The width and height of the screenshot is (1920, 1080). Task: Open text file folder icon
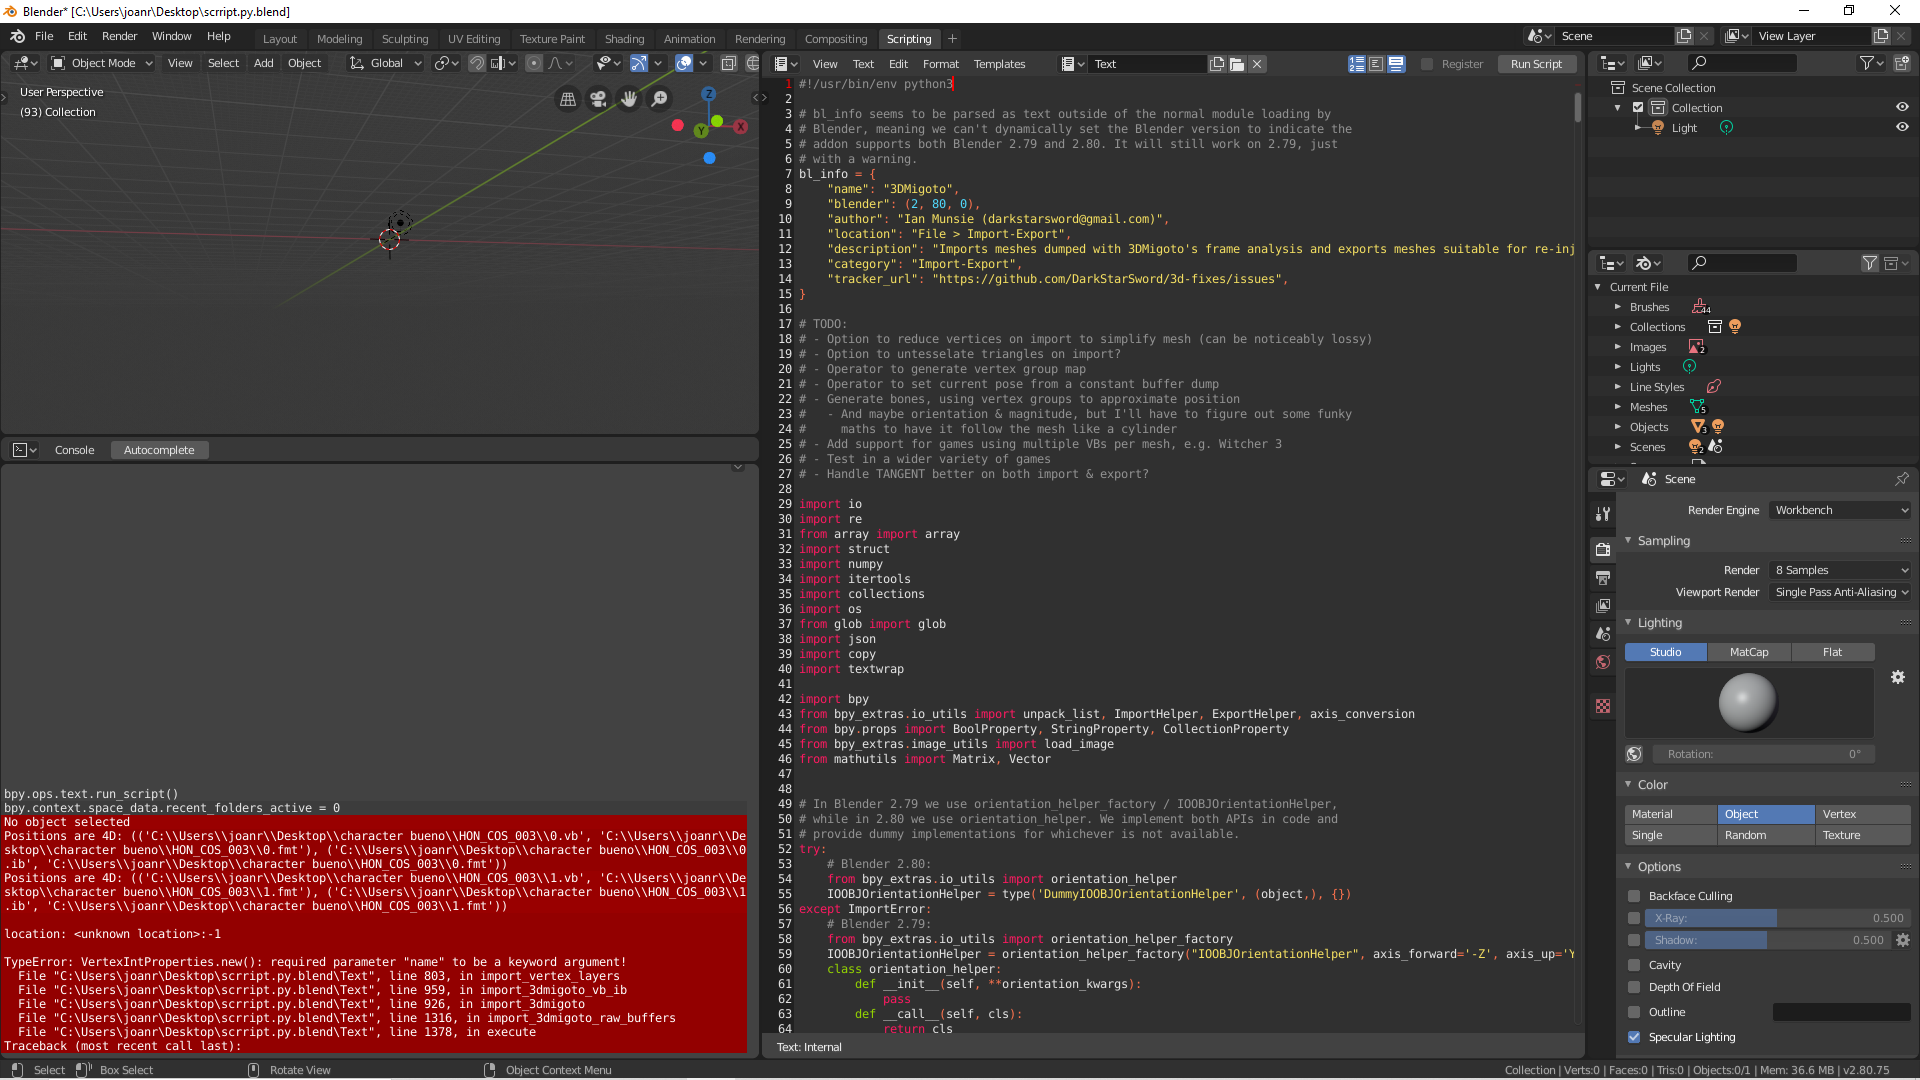(1237, 64)
